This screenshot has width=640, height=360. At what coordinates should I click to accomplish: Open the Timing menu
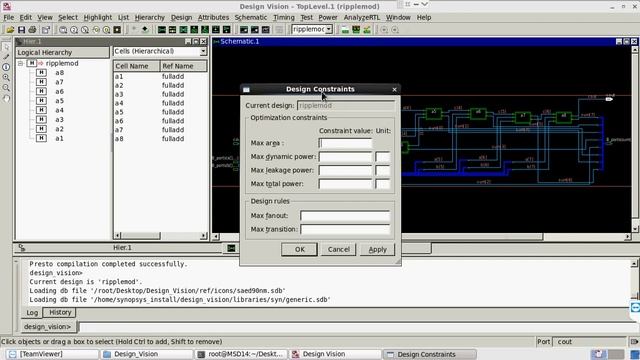pyautogui.click(x=284, y=18)
